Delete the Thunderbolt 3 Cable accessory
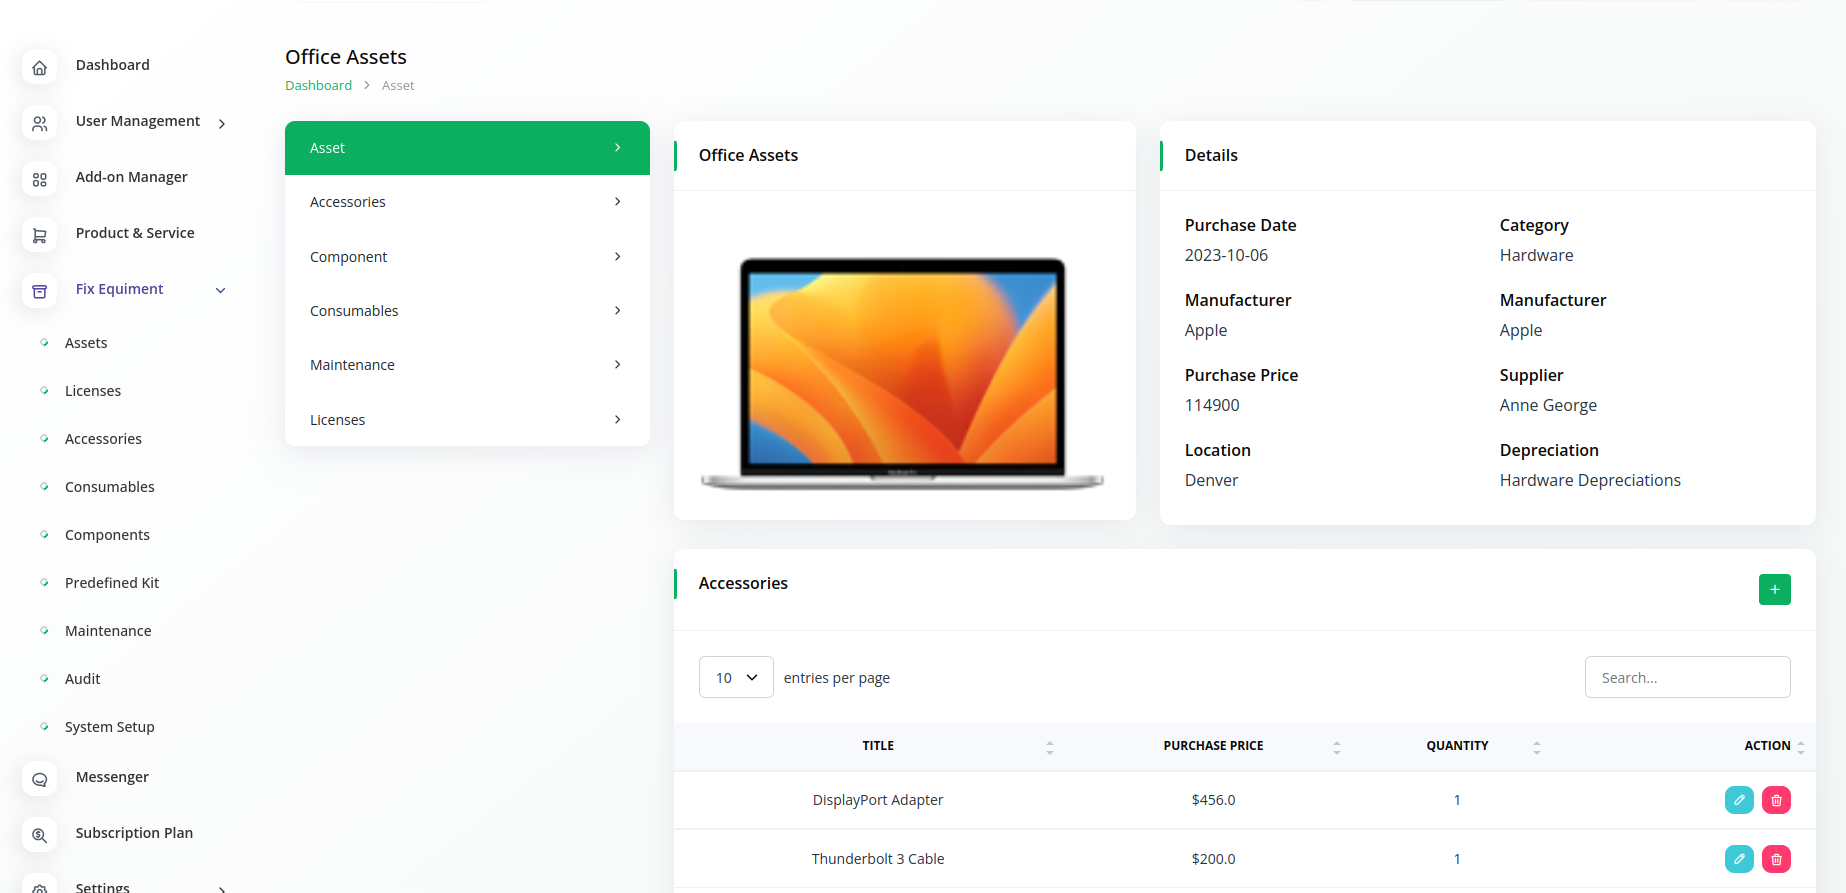Screen dimensions: 1846x893 [1776, 859]
